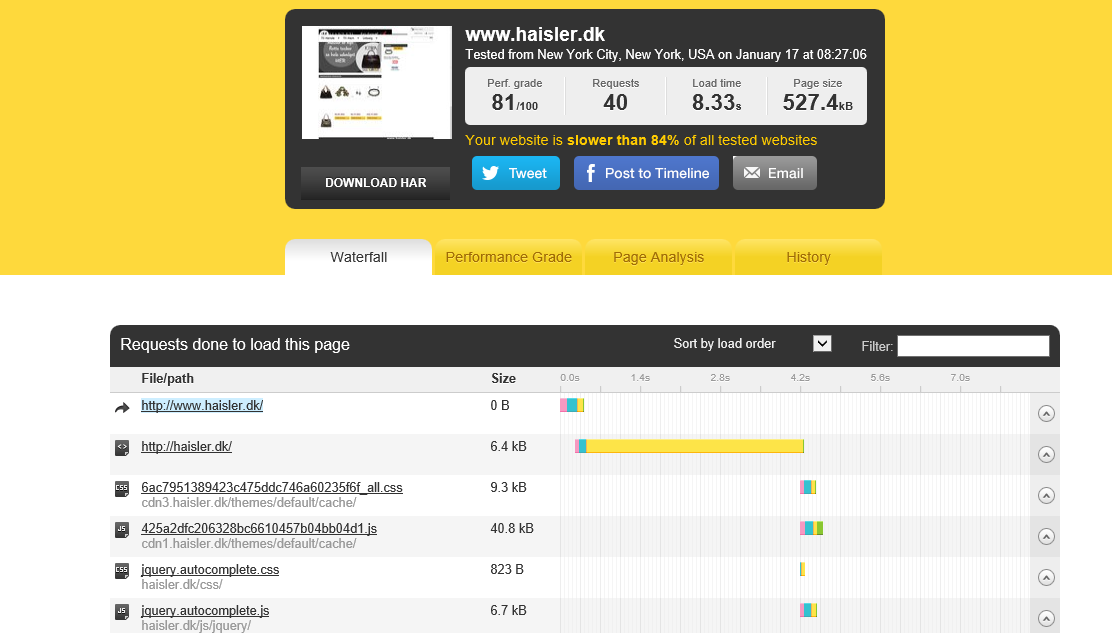Click the 7.0s timeline axis label
Image resolution: width=1112 pixels, height=633 pixels.
(960, 378)
